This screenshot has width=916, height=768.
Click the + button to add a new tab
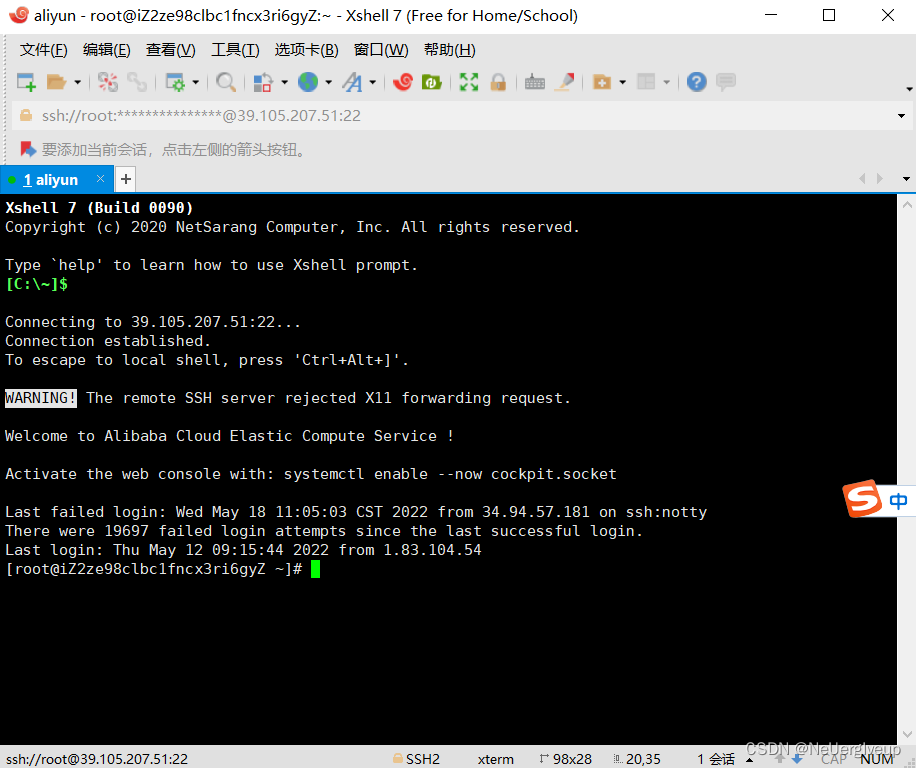pyautogui.click(x=125, y=179)
